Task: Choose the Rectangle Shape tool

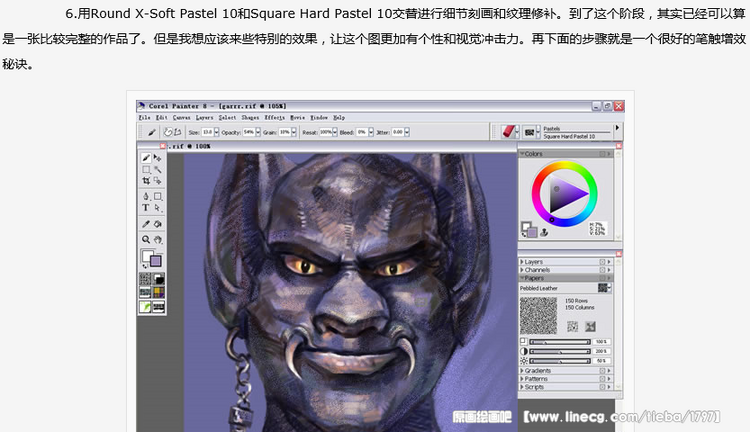Action: coord(157,196)
